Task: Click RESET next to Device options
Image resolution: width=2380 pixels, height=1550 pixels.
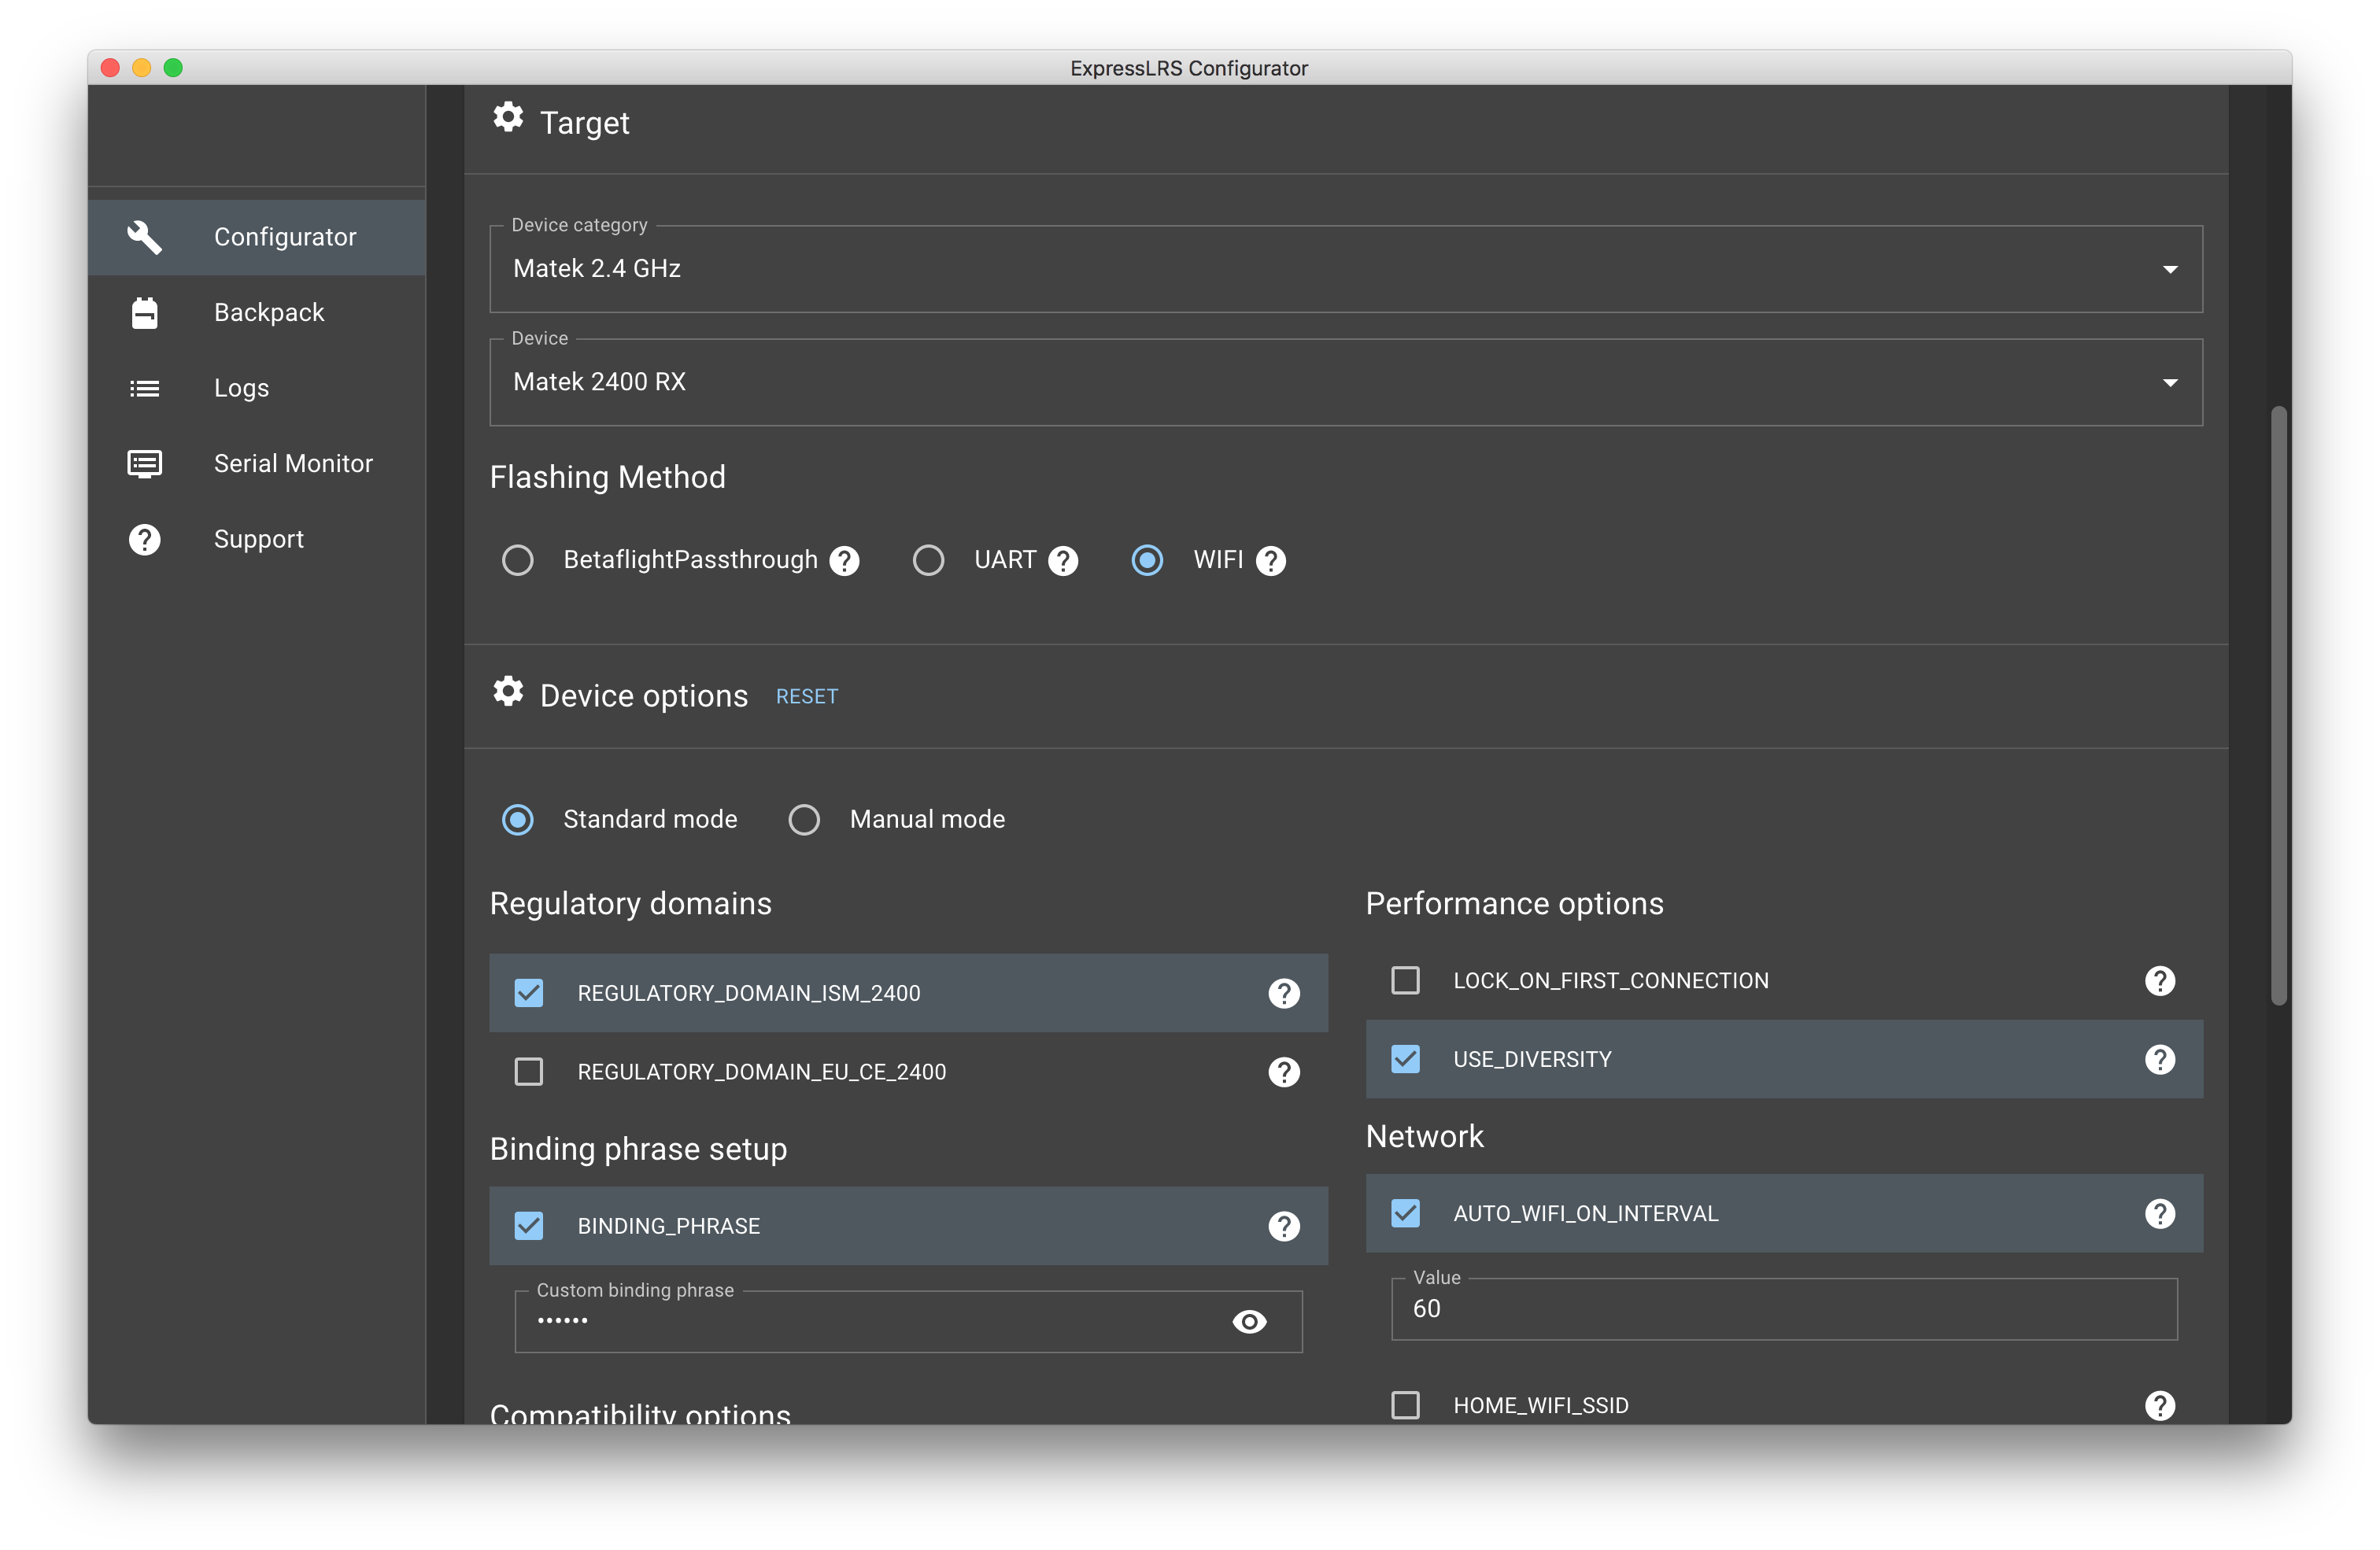Action: 806,695
